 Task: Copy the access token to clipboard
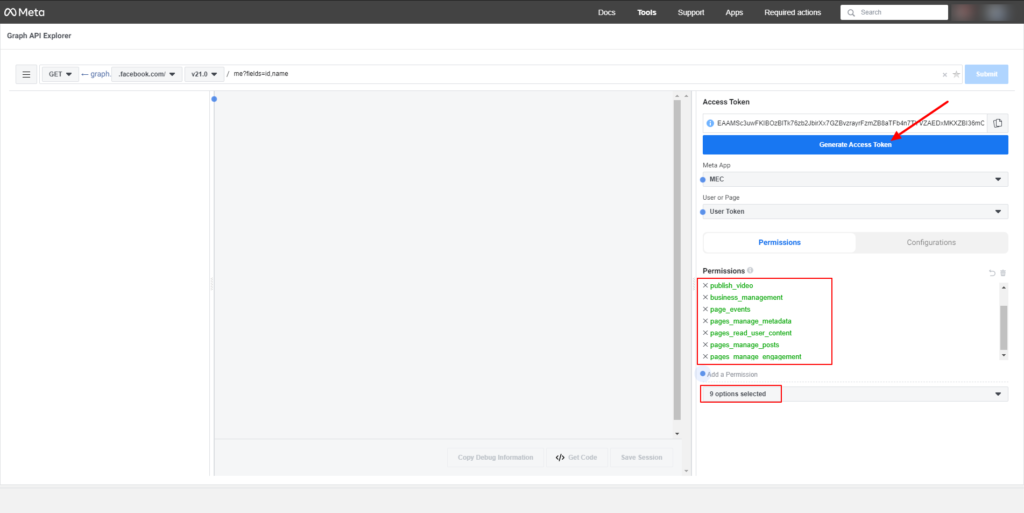click(997, 123)
